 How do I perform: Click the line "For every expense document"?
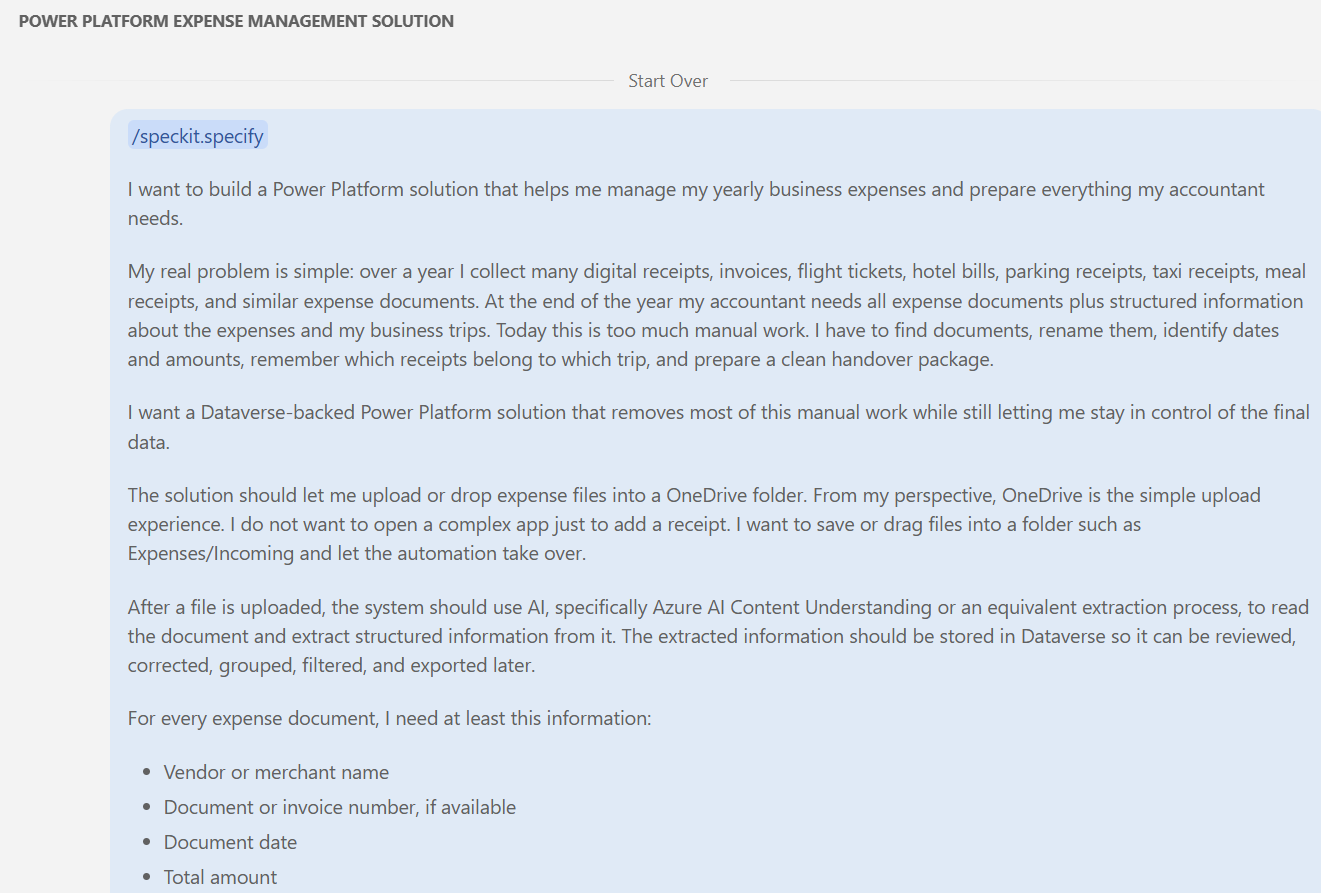tap(390, 718)
